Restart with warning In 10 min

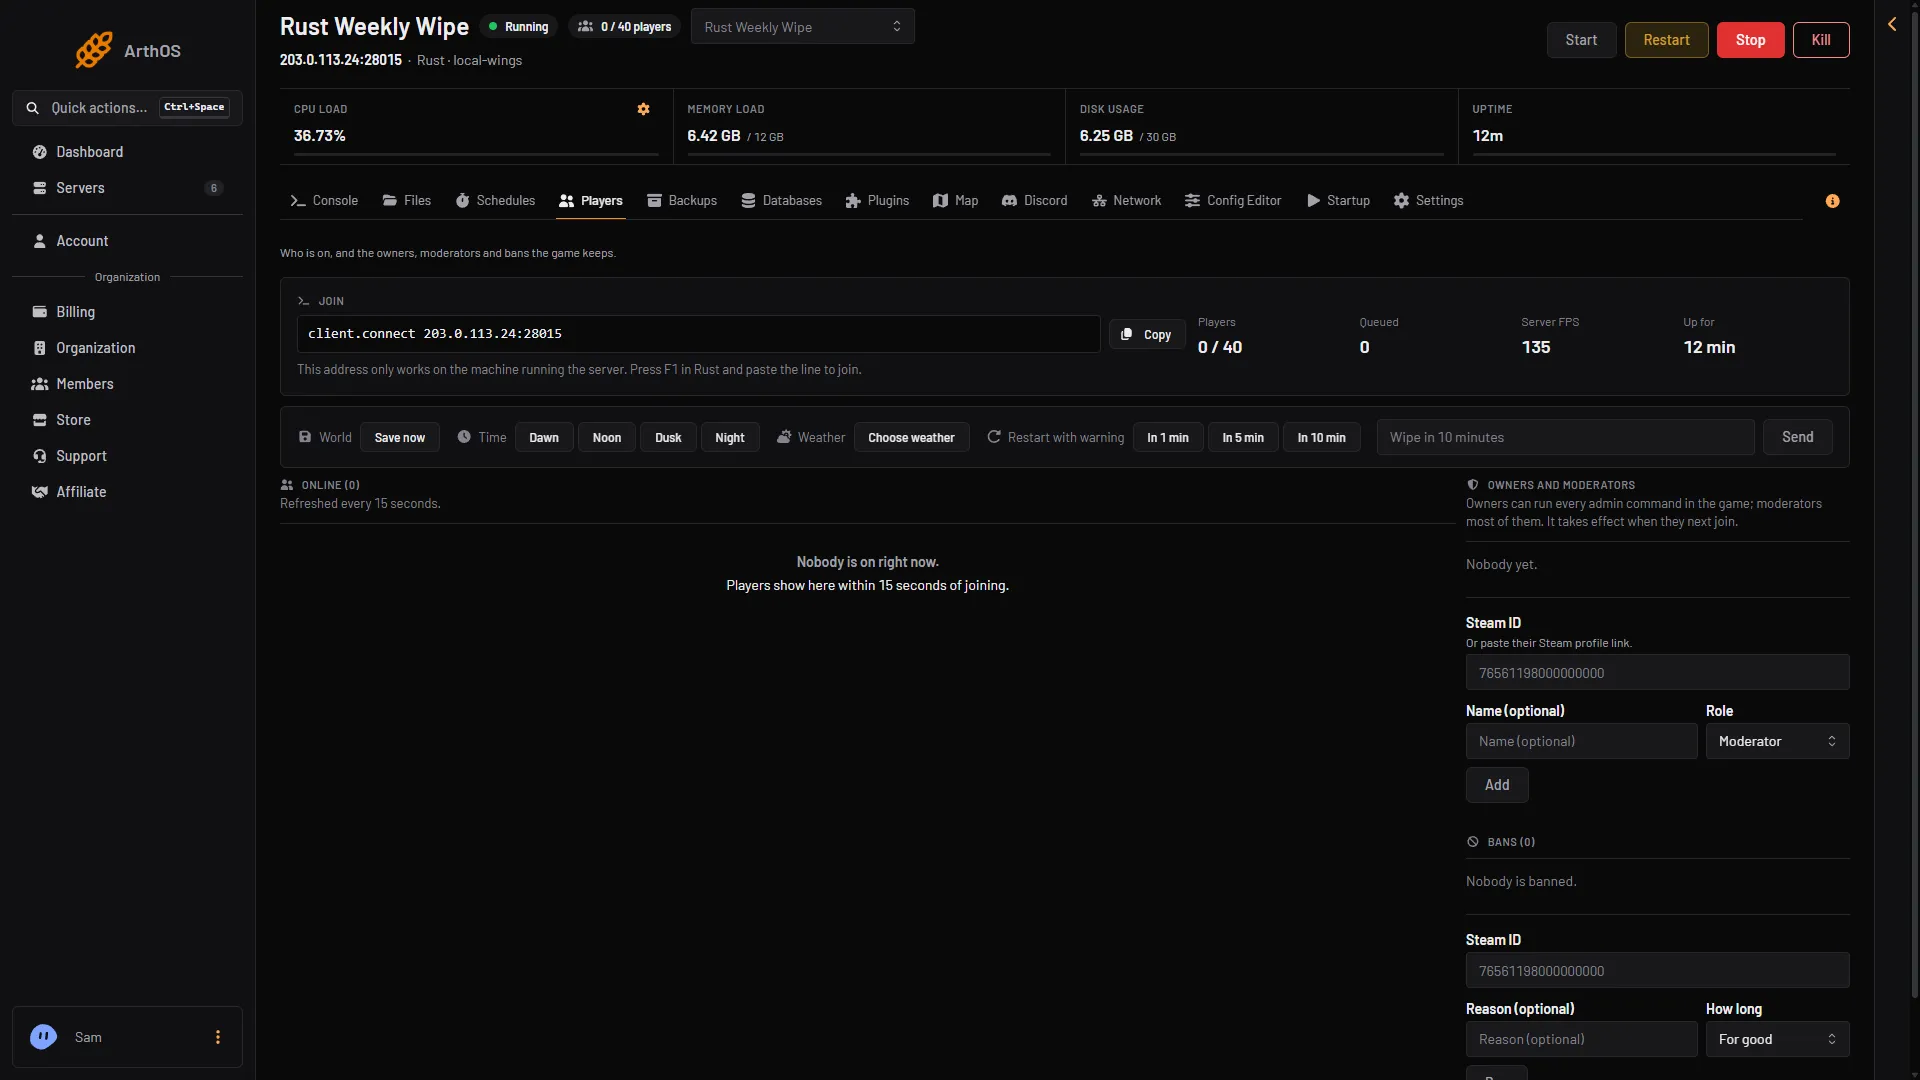coord(1322,438)
